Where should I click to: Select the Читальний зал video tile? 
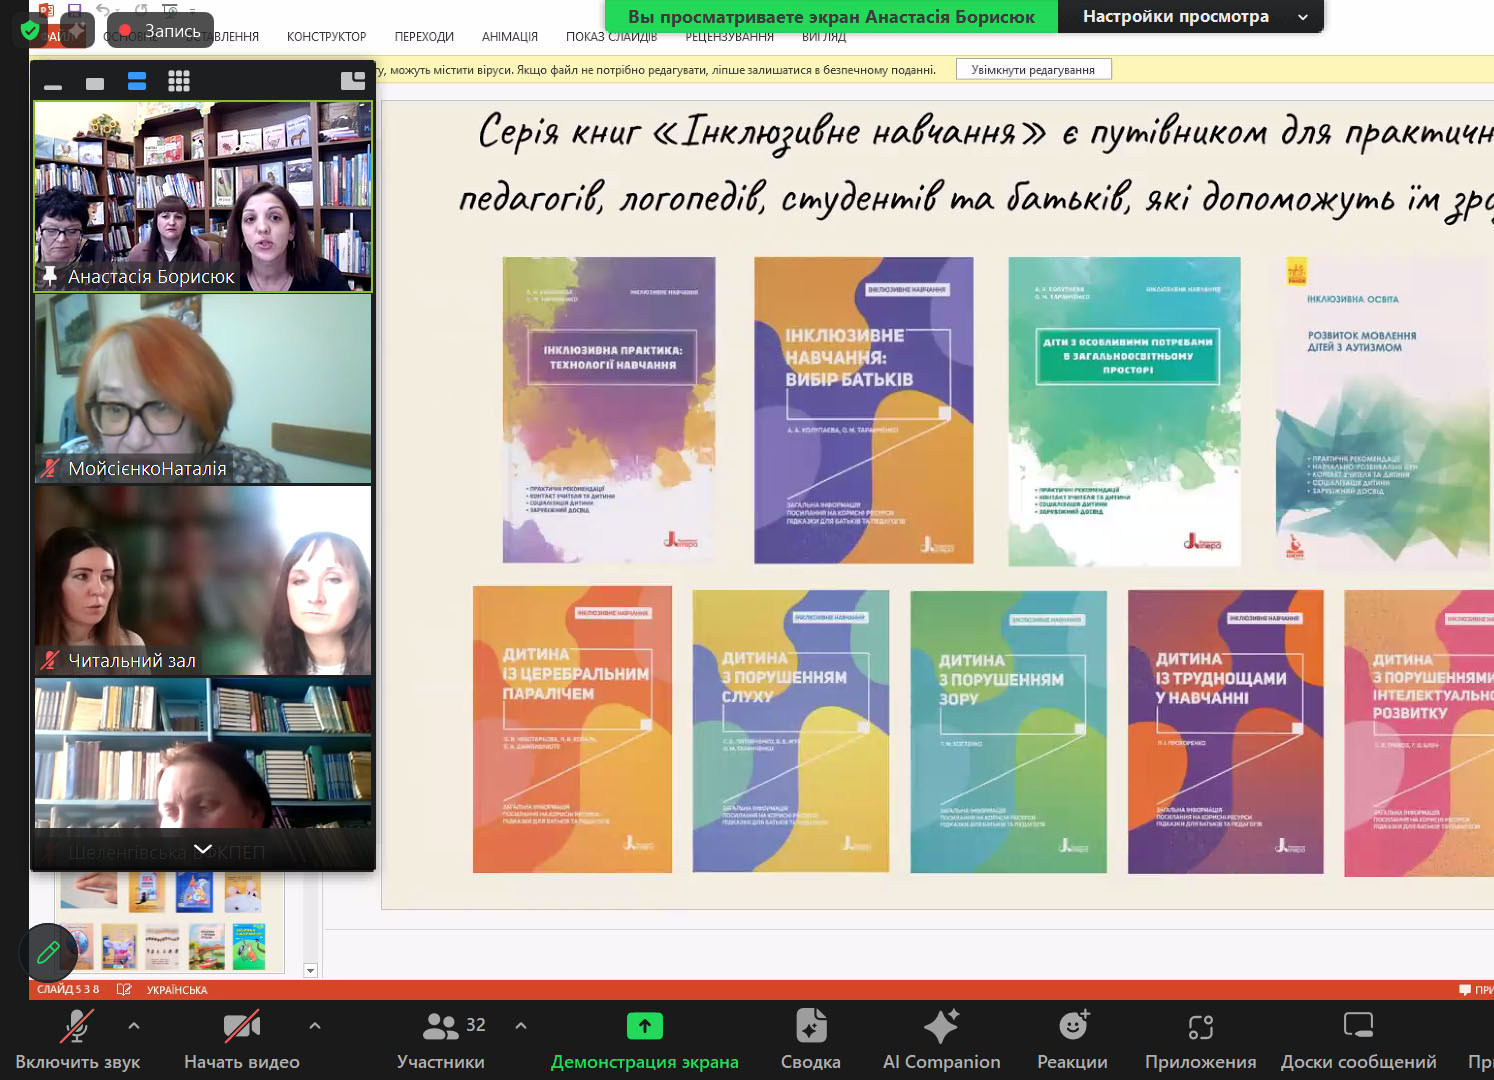(x=203, y=581)
